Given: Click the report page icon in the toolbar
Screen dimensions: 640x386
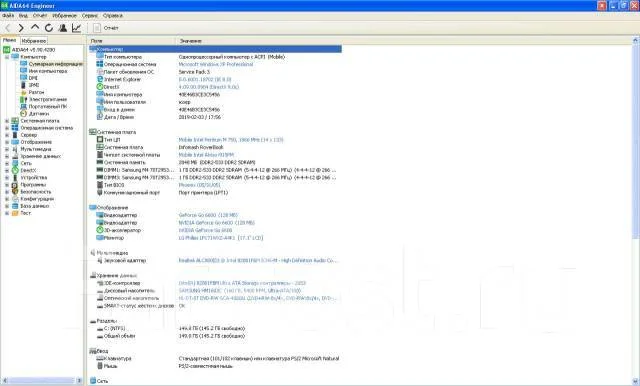Looking at the screenshot, I should [x=97, y=28].
